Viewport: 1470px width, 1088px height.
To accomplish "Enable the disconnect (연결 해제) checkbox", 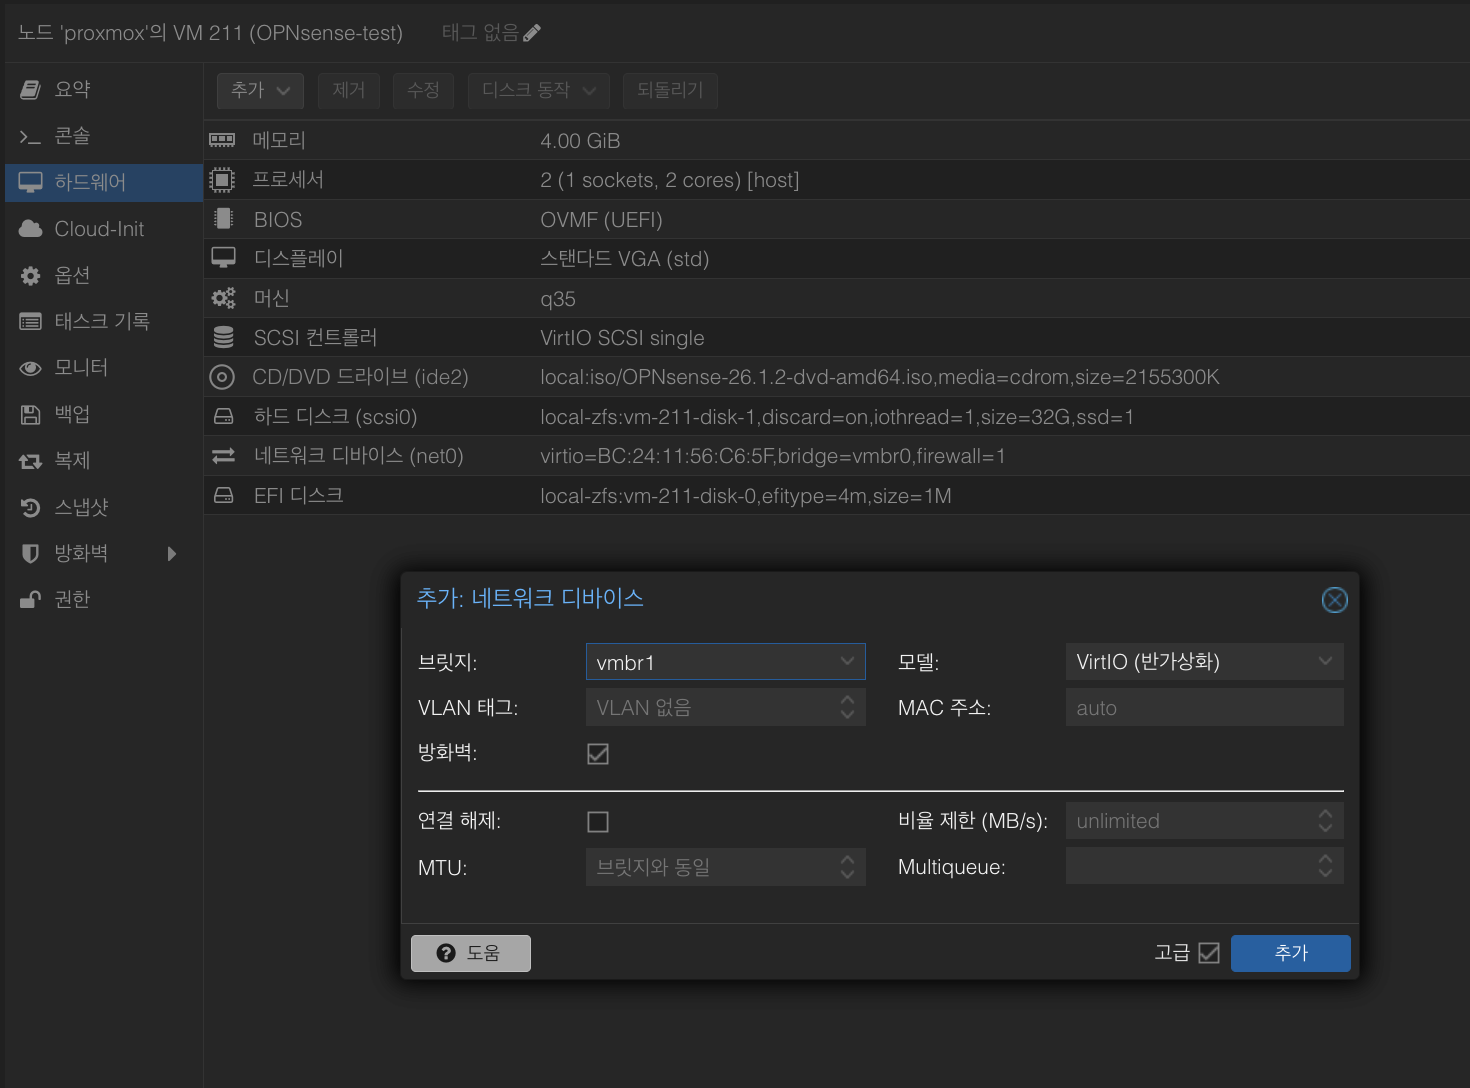I will [598, 822].
